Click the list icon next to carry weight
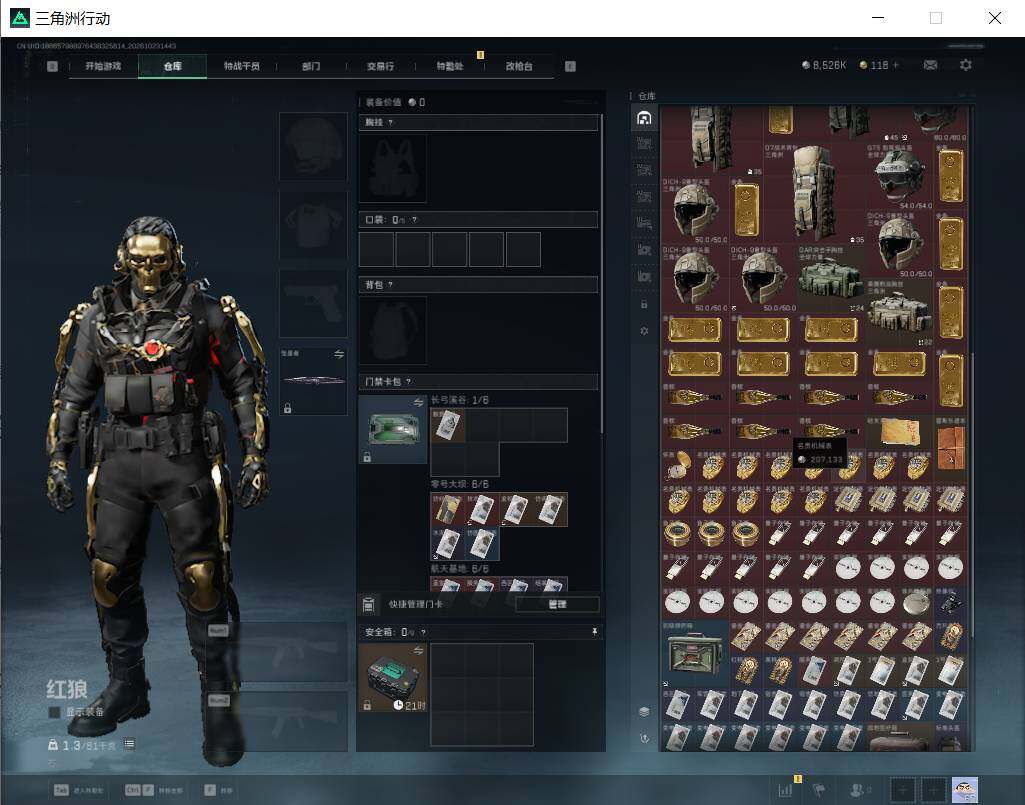 tap(129, 744)
